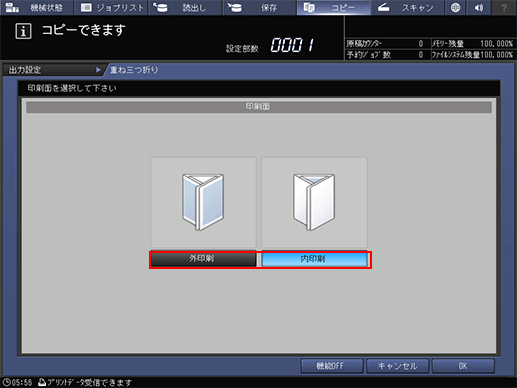Click the information icon beside コピーできます
The height and width of the screenshot is (388, 517).
(23, 31)
